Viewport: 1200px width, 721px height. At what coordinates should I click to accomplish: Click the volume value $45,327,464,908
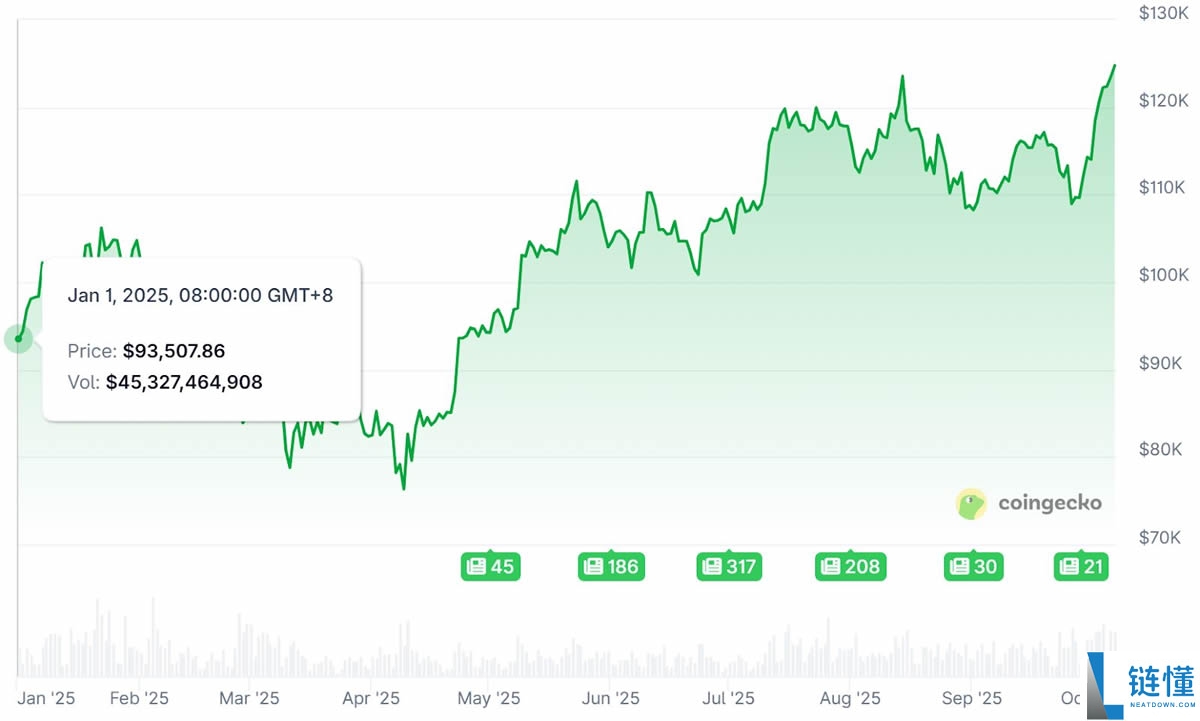click(x=184, y=382)
